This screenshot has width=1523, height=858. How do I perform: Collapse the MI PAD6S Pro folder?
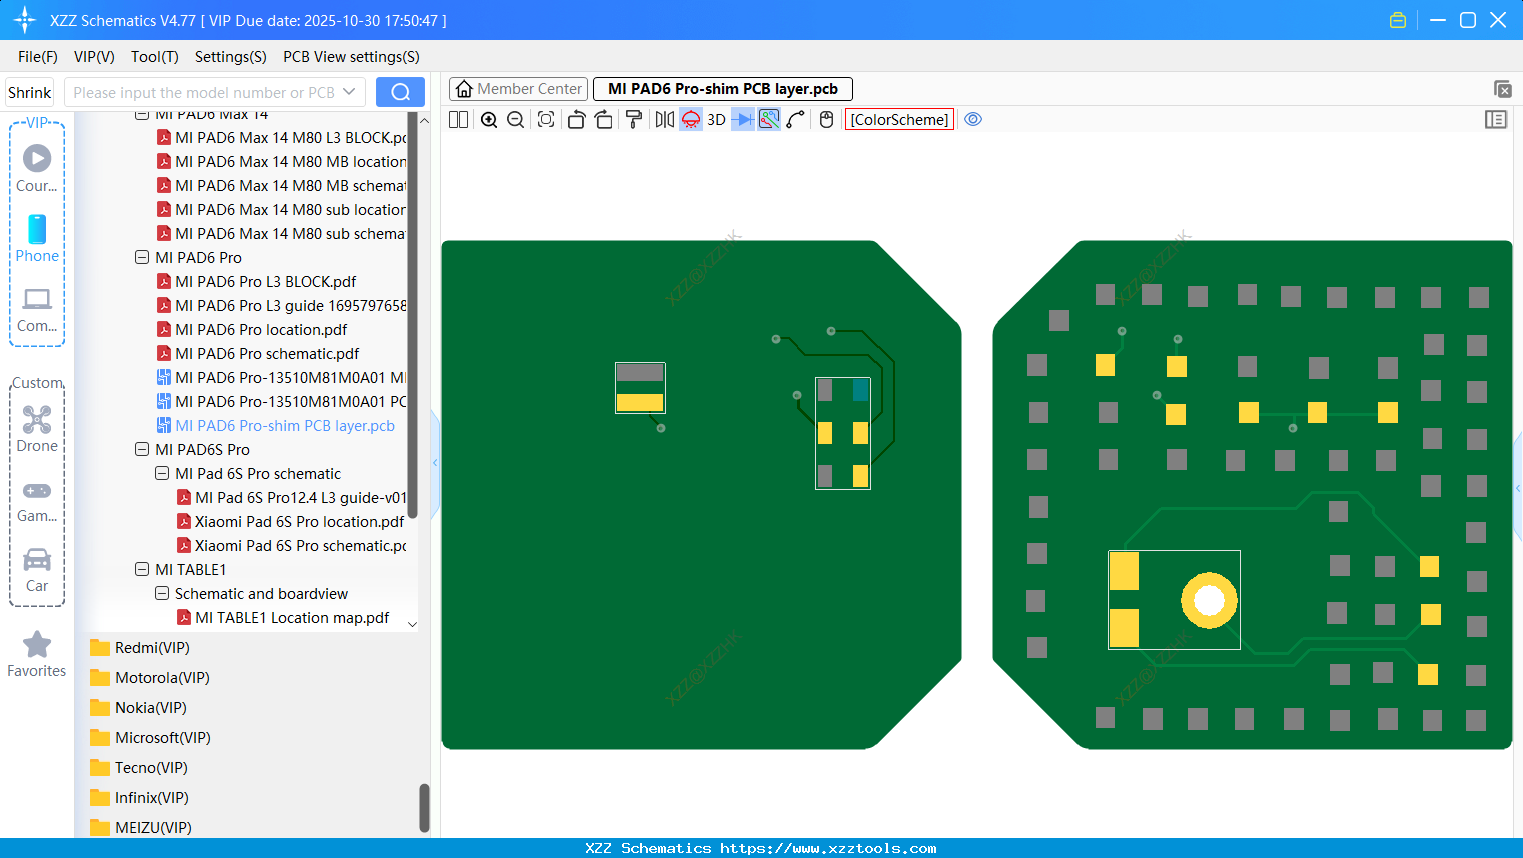coord(141,449)
